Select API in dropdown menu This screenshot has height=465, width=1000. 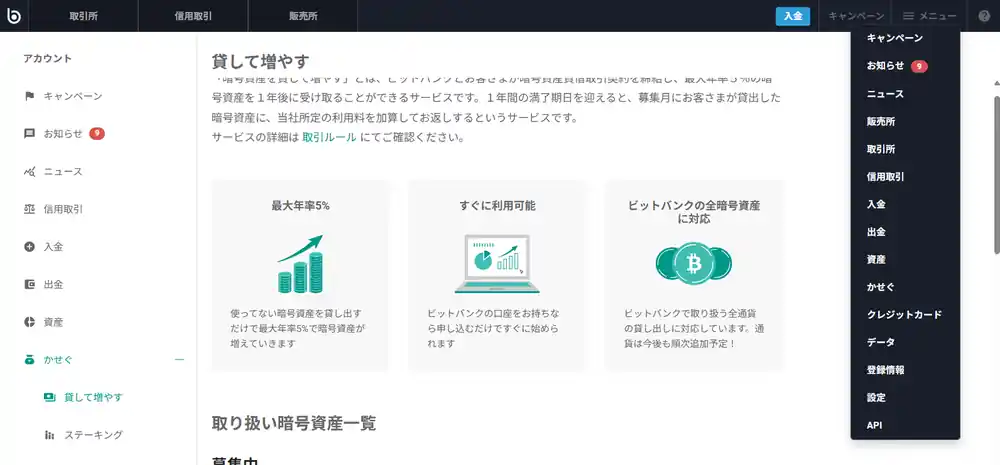pos(874,425)
